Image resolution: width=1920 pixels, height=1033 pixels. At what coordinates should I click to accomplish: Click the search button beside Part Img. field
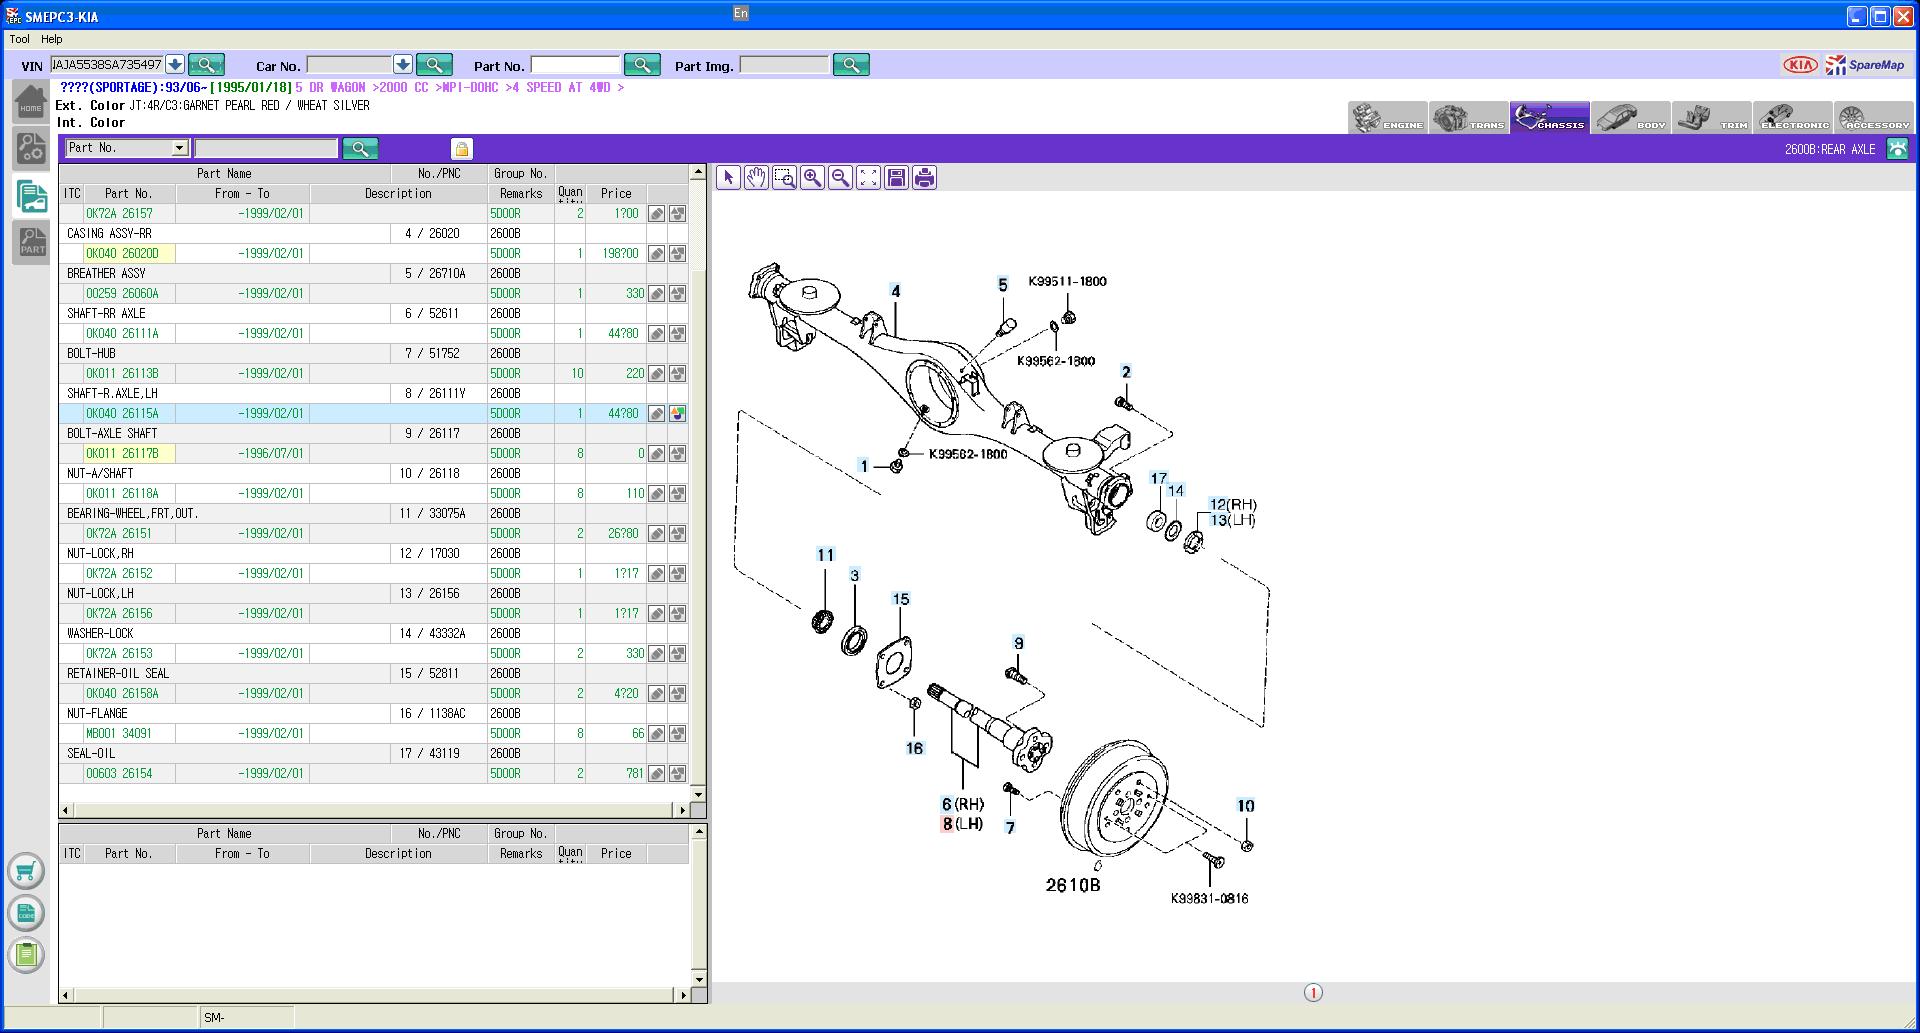[x=851, y=65]
